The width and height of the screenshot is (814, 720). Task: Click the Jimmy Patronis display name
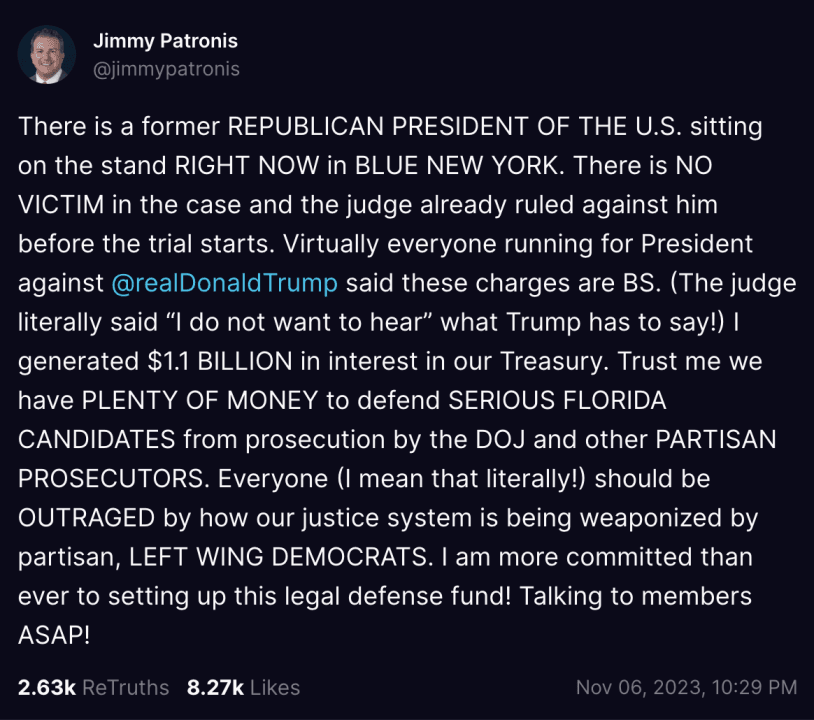click(x=165, y=42)
